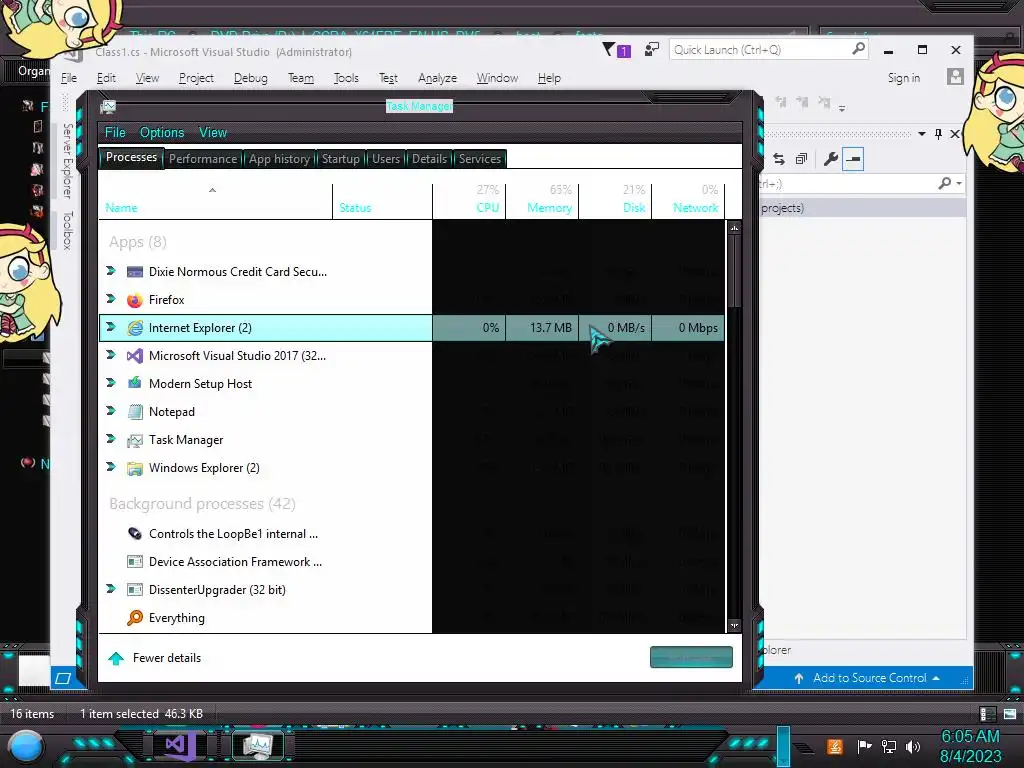
Task: Click the Internet Explorer icon in the process list
Action: pos(135,328)
